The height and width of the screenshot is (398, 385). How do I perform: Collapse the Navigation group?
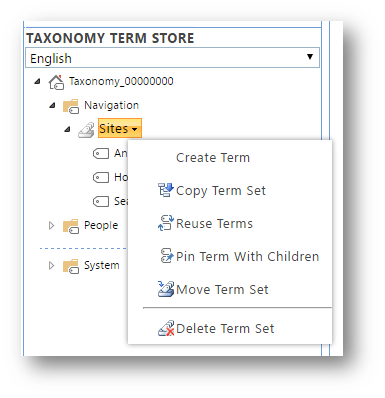tap(52, 105)
